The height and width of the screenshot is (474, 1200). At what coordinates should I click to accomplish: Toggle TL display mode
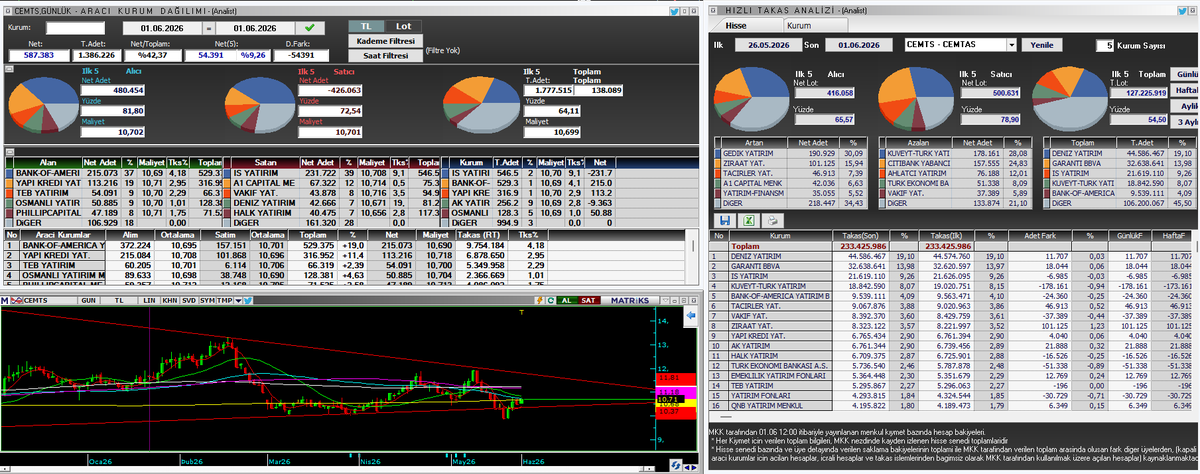click(x=364, y=24)
